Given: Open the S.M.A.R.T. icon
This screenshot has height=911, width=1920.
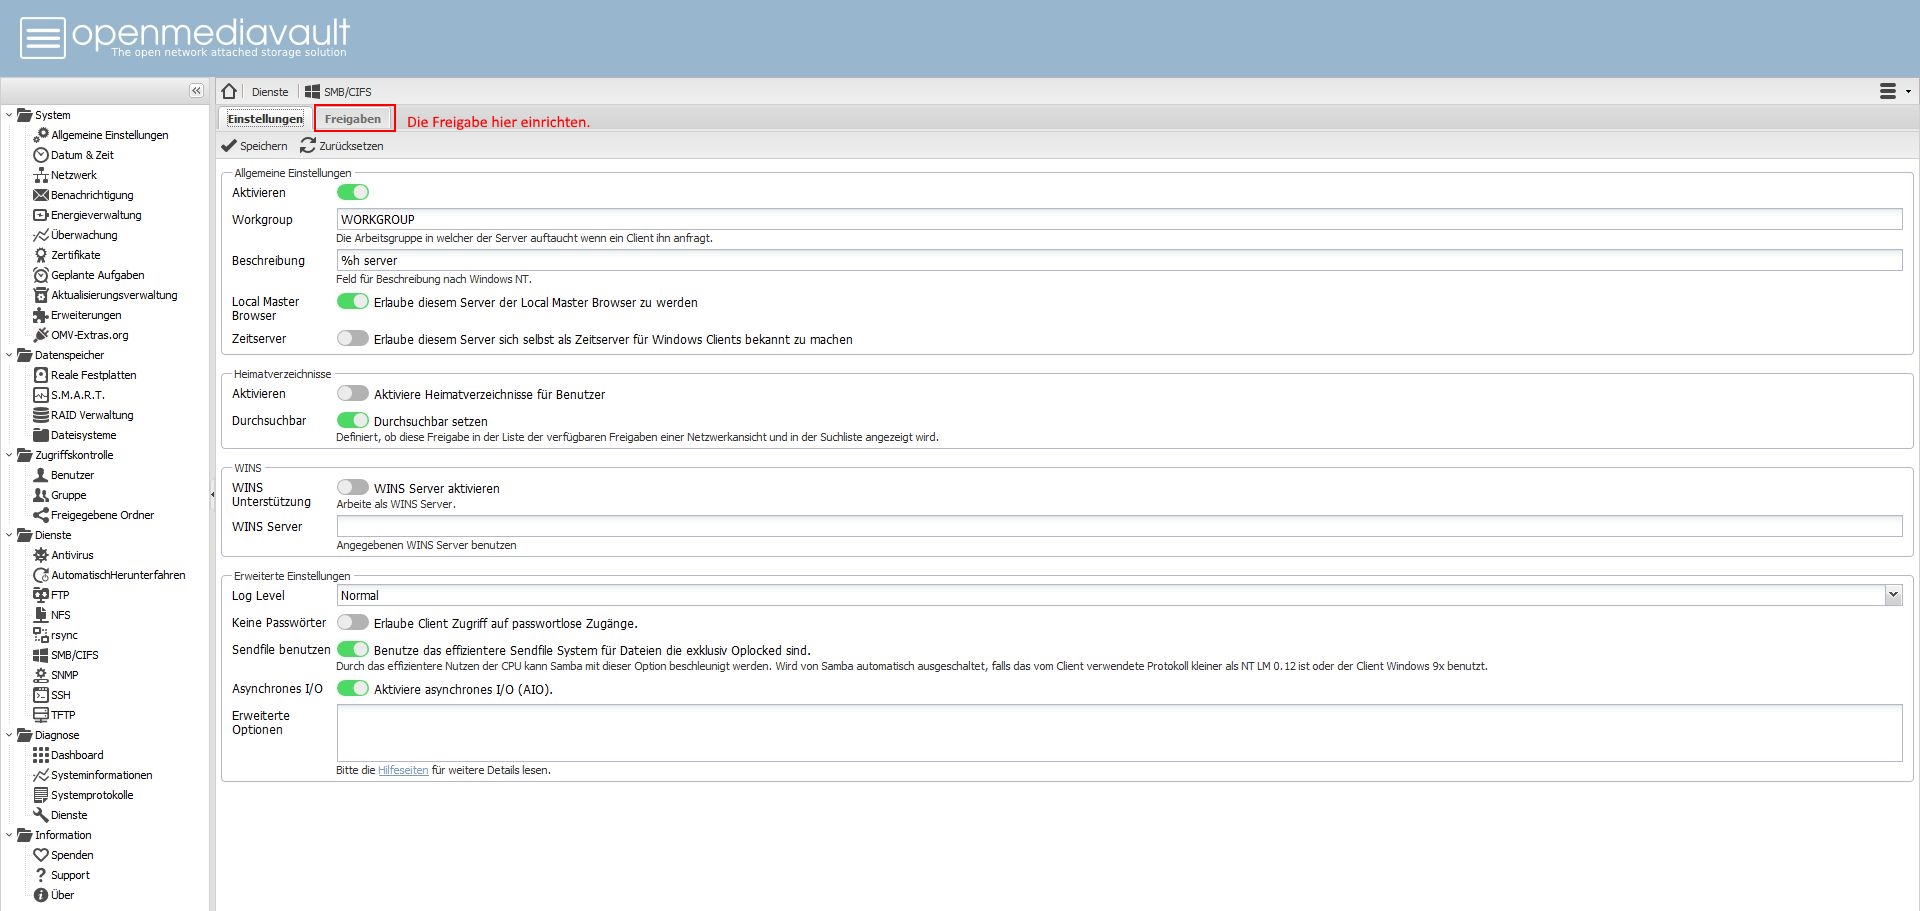Looking at the screenshot, I should (x=41, y=395).
